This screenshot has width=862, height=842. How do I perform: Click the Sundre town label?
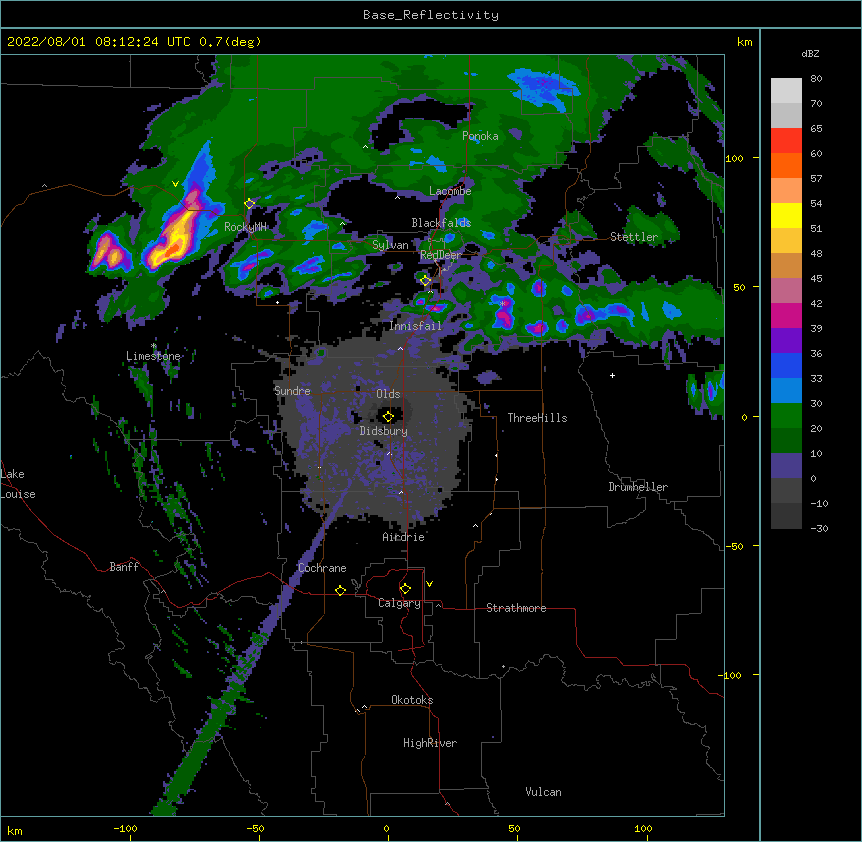[292, 391]
